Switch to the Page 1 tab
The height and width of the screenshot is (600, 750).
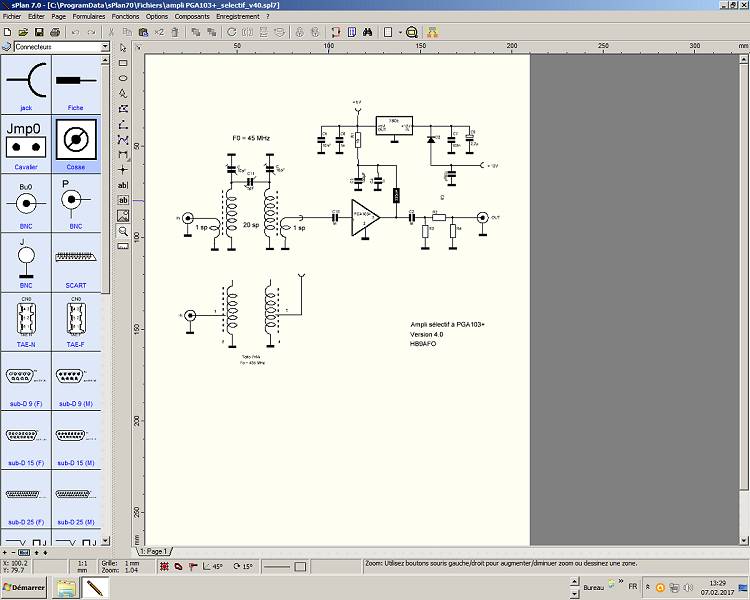pos(155,551)
